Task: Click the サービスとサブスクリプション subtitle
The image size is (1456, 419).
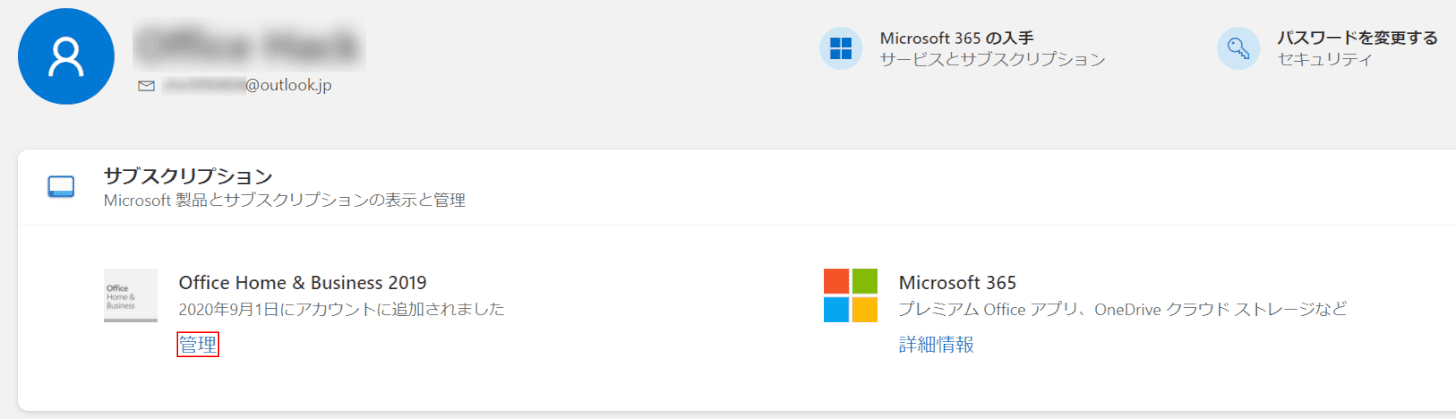Action: click(992, 60)
